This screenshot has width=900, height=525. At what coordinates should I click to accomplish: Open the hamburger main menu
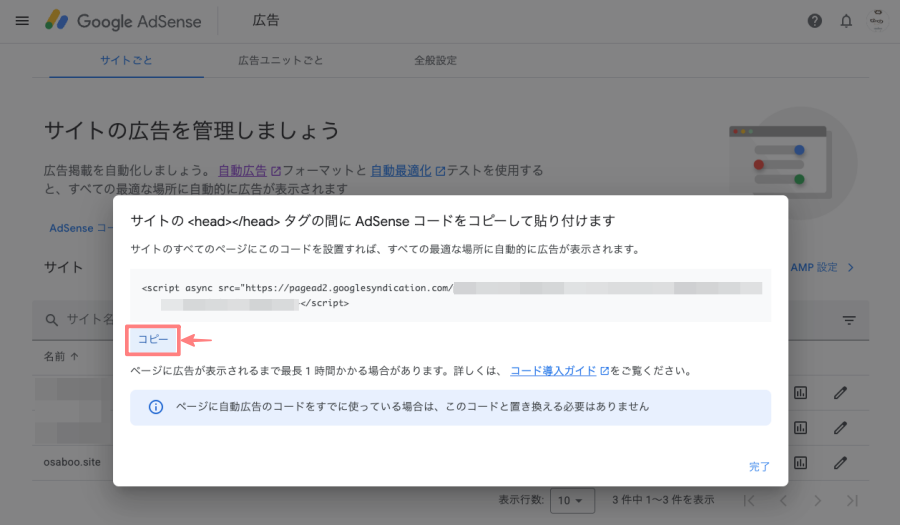click(x=22, y=21)
